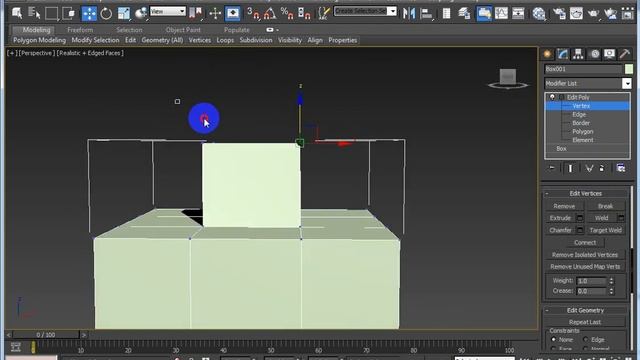The height and width of the screenshot is (360, 640).
Task: Toggle the 3D Snaps icon
Action: click(x=253, y=13)
